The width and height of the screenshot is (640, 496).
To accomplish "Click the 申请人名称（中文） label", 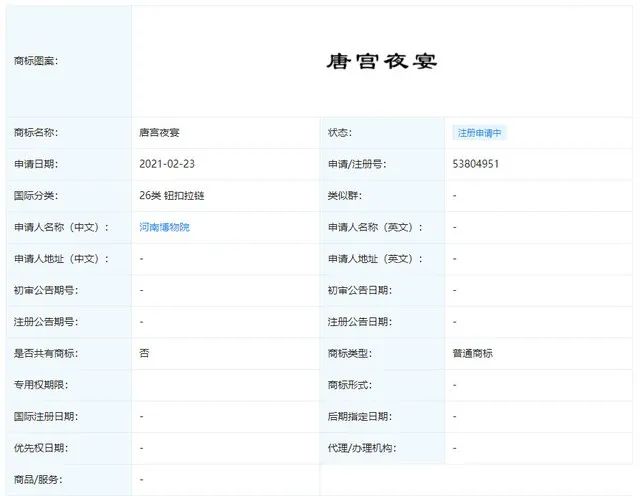I will click(x=62, y=227).
